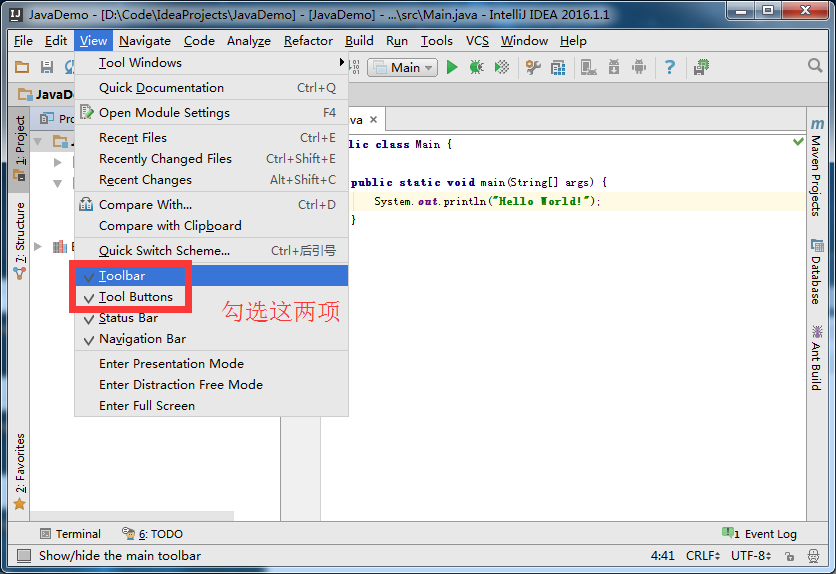This screenshot has height=574, width=836.
Task: Click the Project tool window sidebar button
Action: (x=19, y=149)
